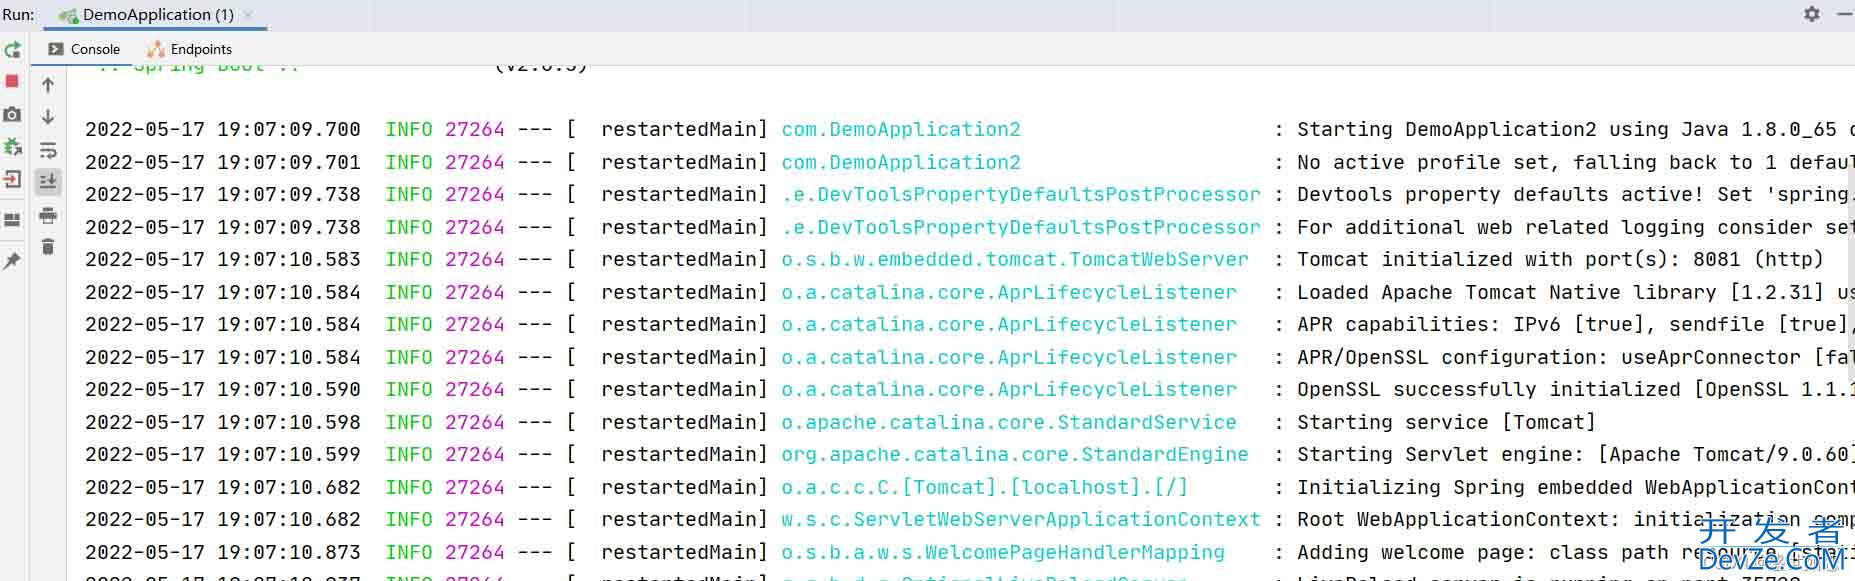Click the 'Initializing Spring embedded' log message
This screenshot has width=1855, height=581.
point(1575,487)
